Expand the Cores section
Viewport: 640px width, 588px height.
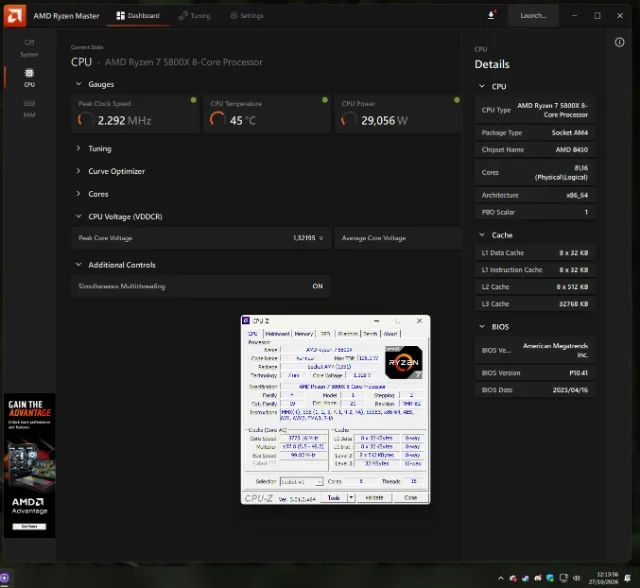pyautogui.click(x=78, y=194)
